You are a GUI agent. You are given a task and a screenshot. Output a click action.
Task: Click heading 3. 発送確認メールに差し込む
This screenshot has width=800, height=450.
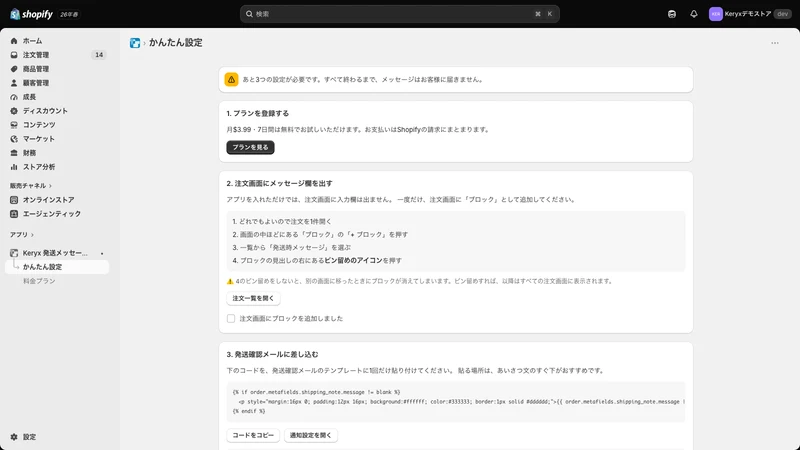(272, 354)
